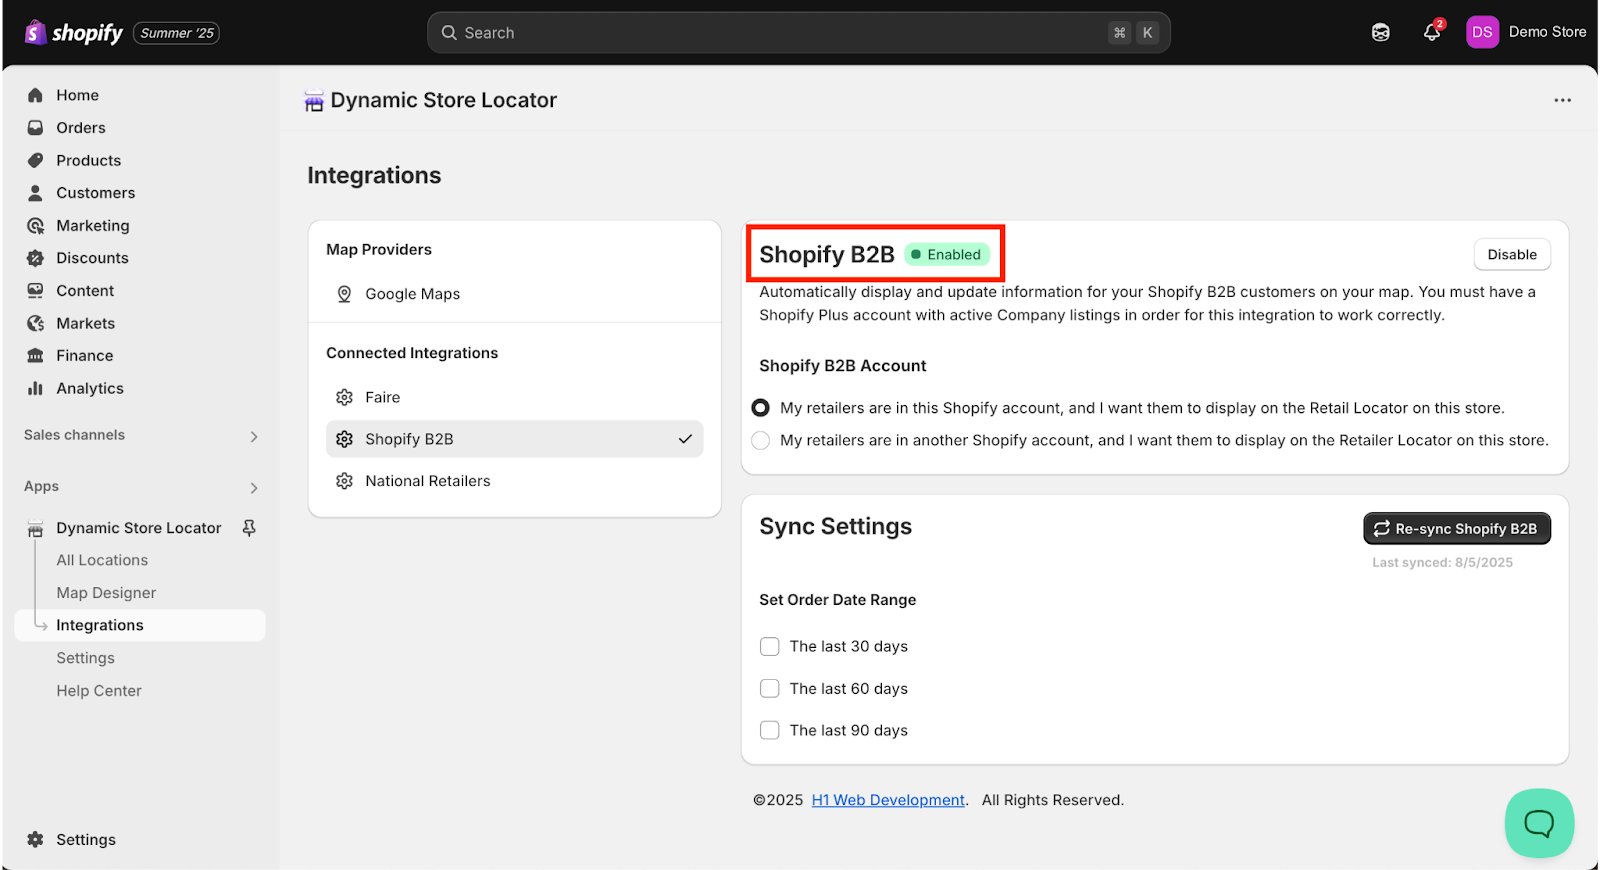Click Demo Store account name
1600x870 pixels.
tap(1547, 32)
